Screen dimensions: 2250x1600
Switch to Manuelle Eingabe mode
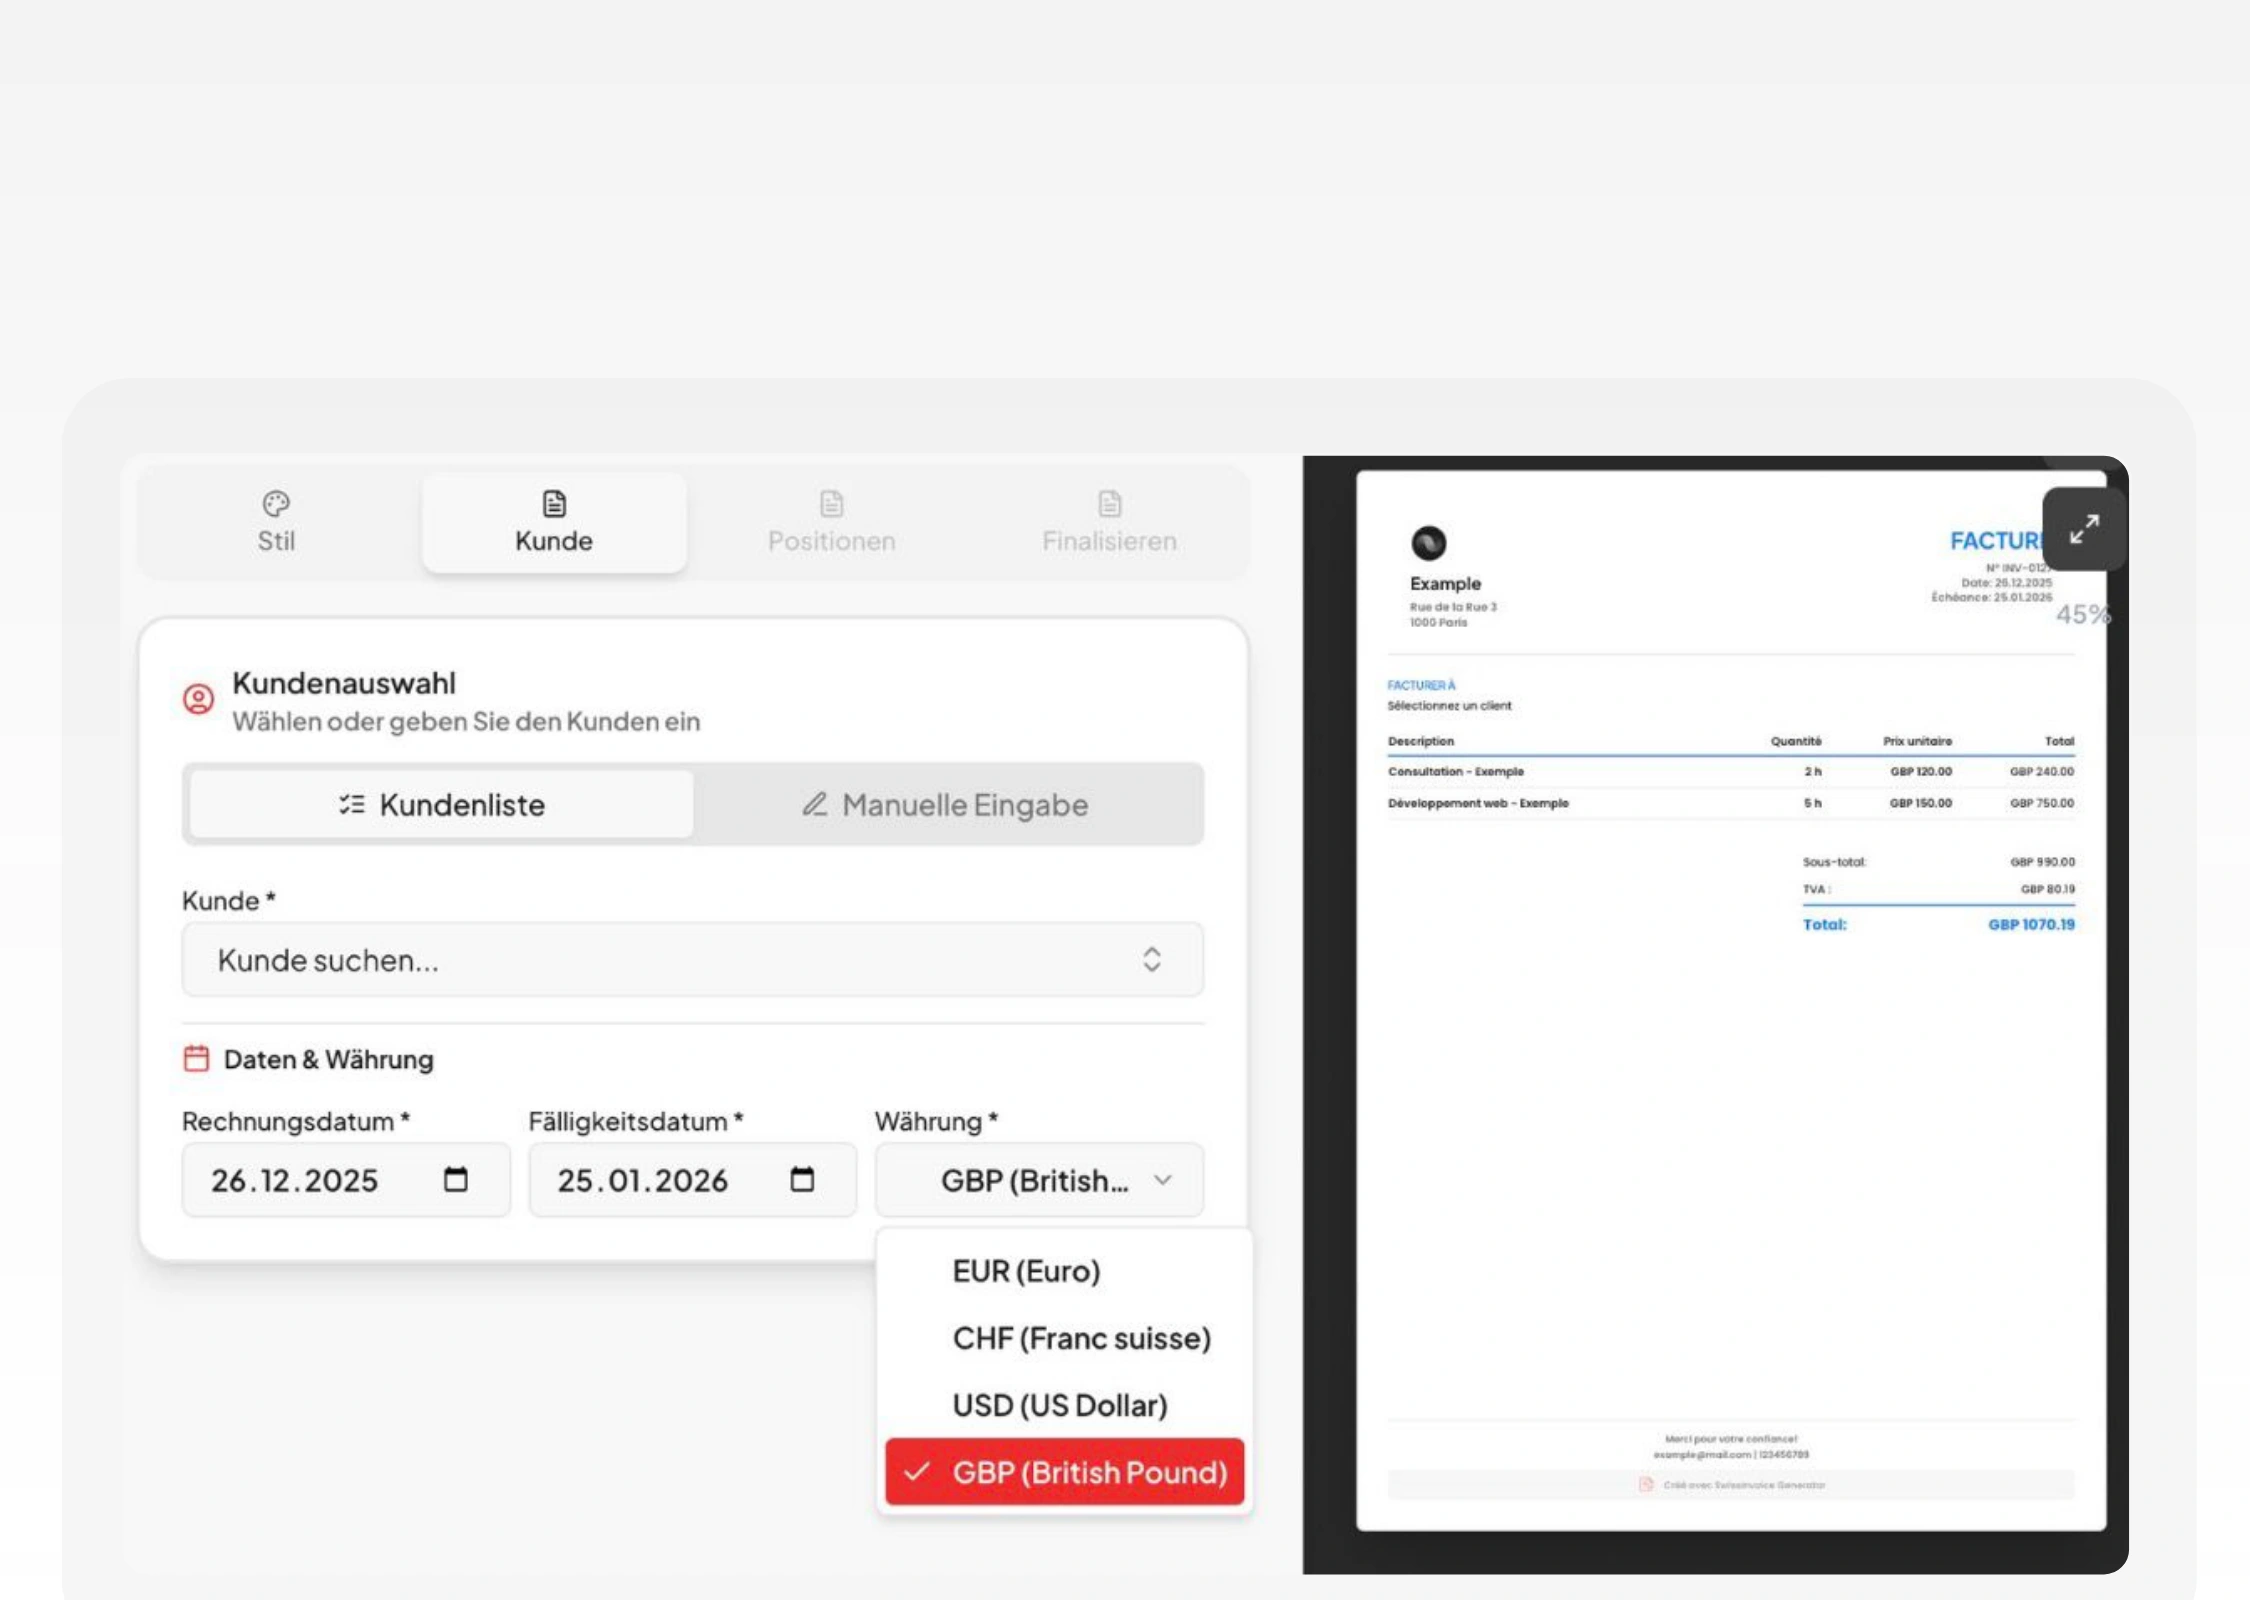945,805
